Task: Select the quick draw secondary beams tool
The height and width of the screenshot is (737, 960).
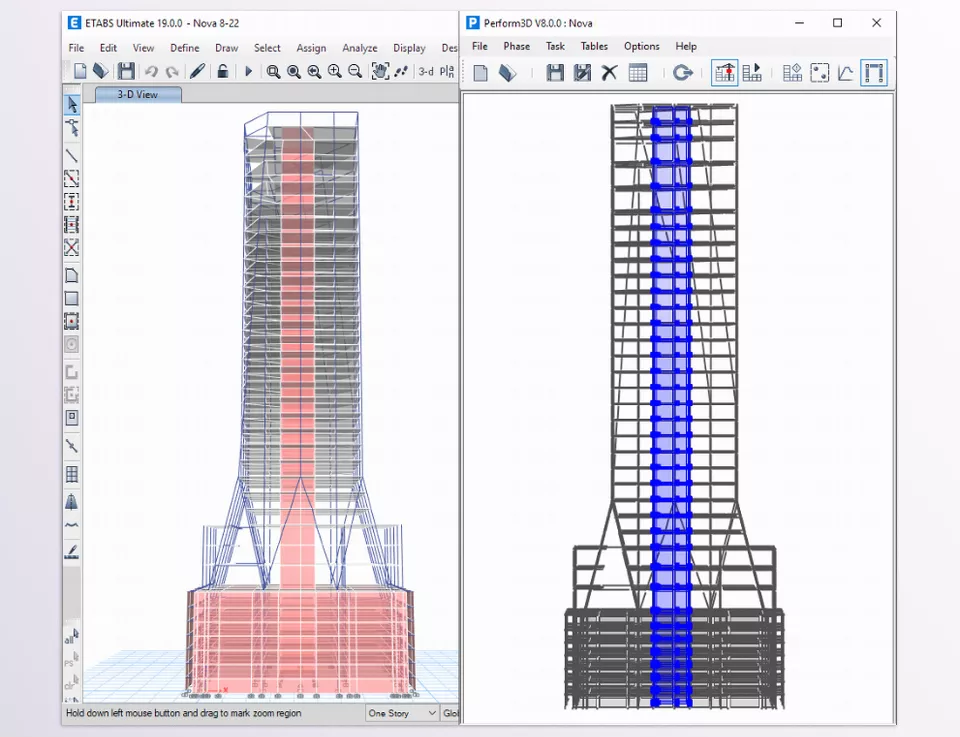Action: click(72, 225)
